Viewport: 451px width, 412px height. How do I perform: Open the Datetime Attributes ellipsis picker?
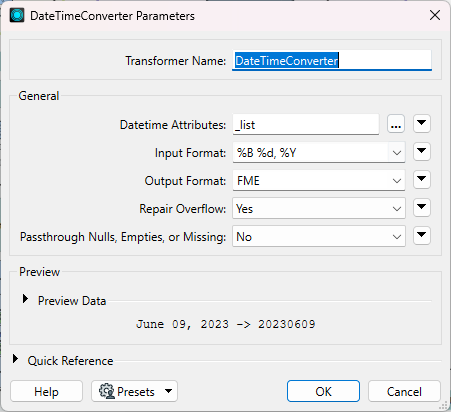[x=396, y=124]
